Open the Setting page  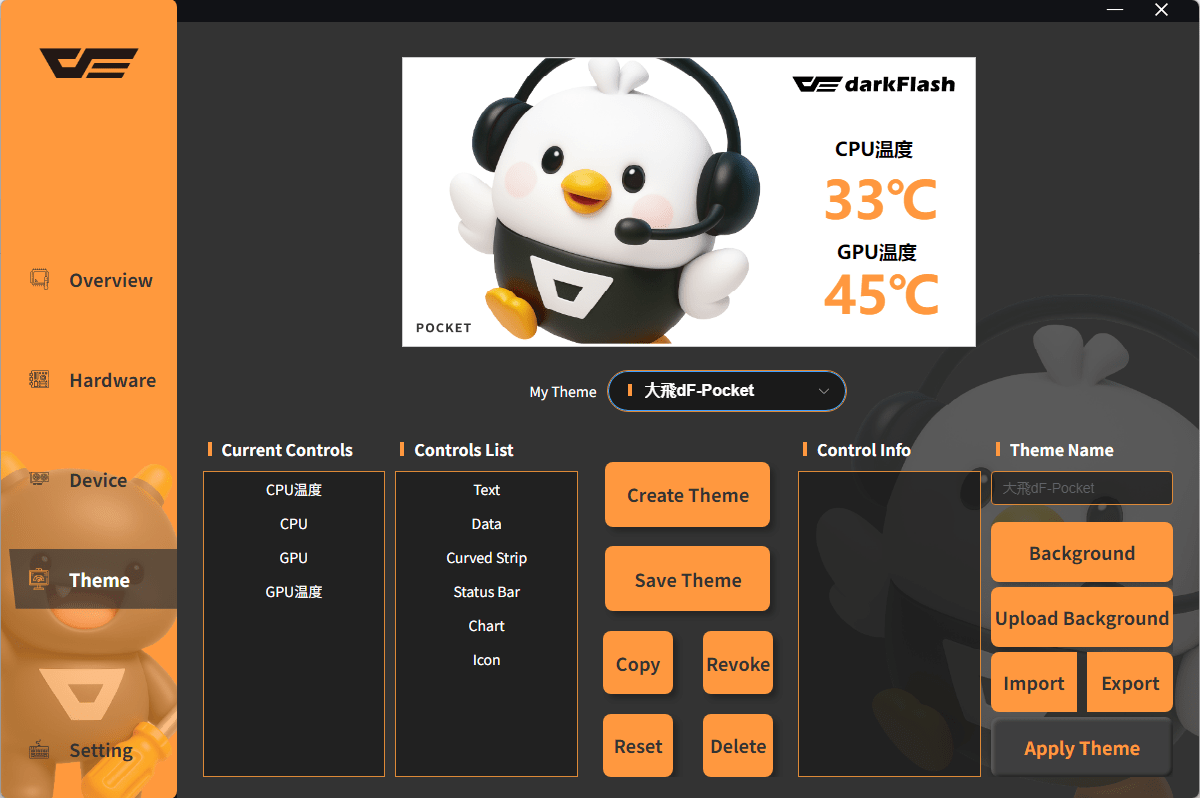tap(88, 750)
